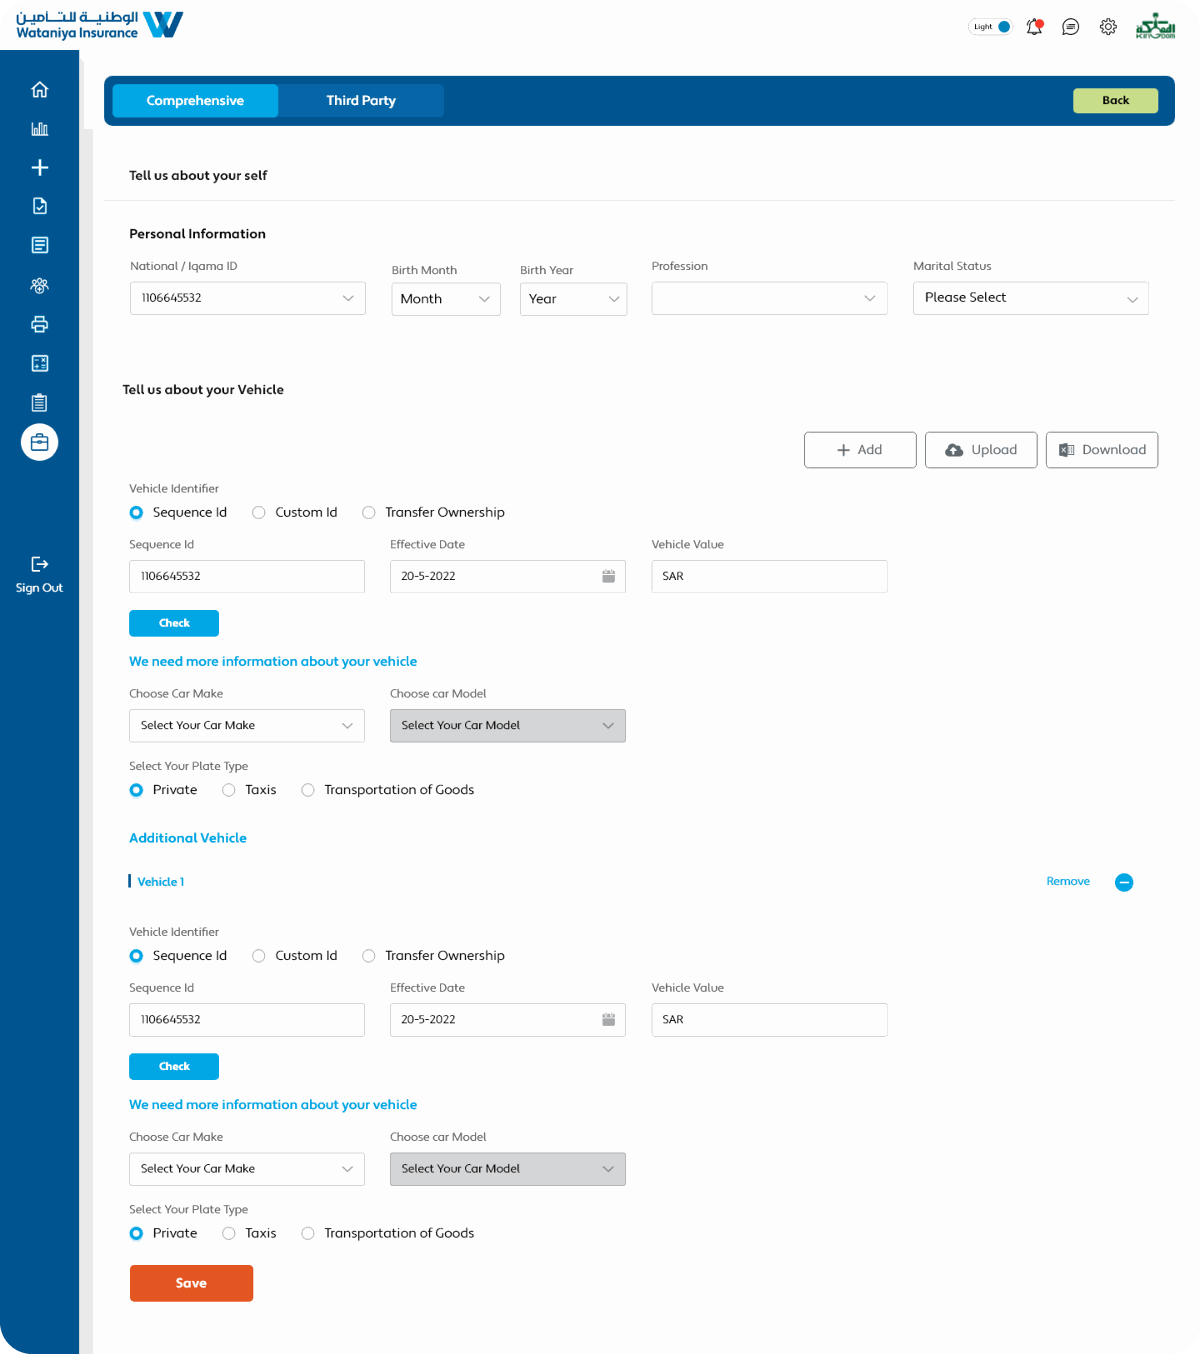This screenshot has width=1200, height=1354.
Task: Focus first Sequence Id input field
Action: tap(246, 576)
